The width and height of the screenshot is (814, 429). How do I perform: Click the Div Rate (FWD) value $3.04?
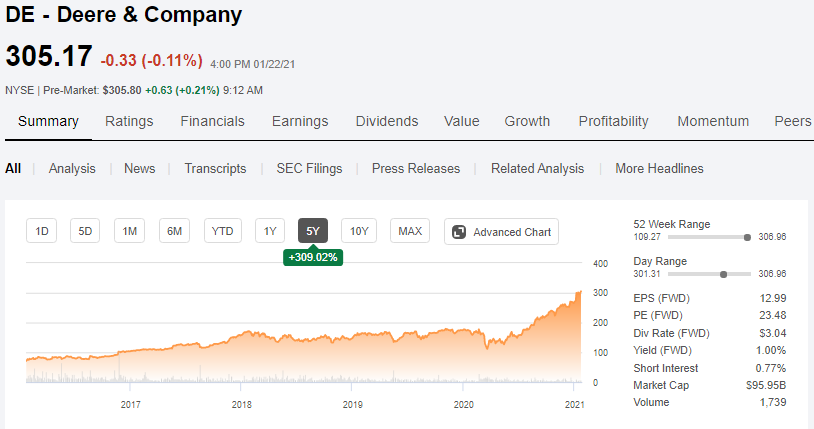(x=772, y=333)
